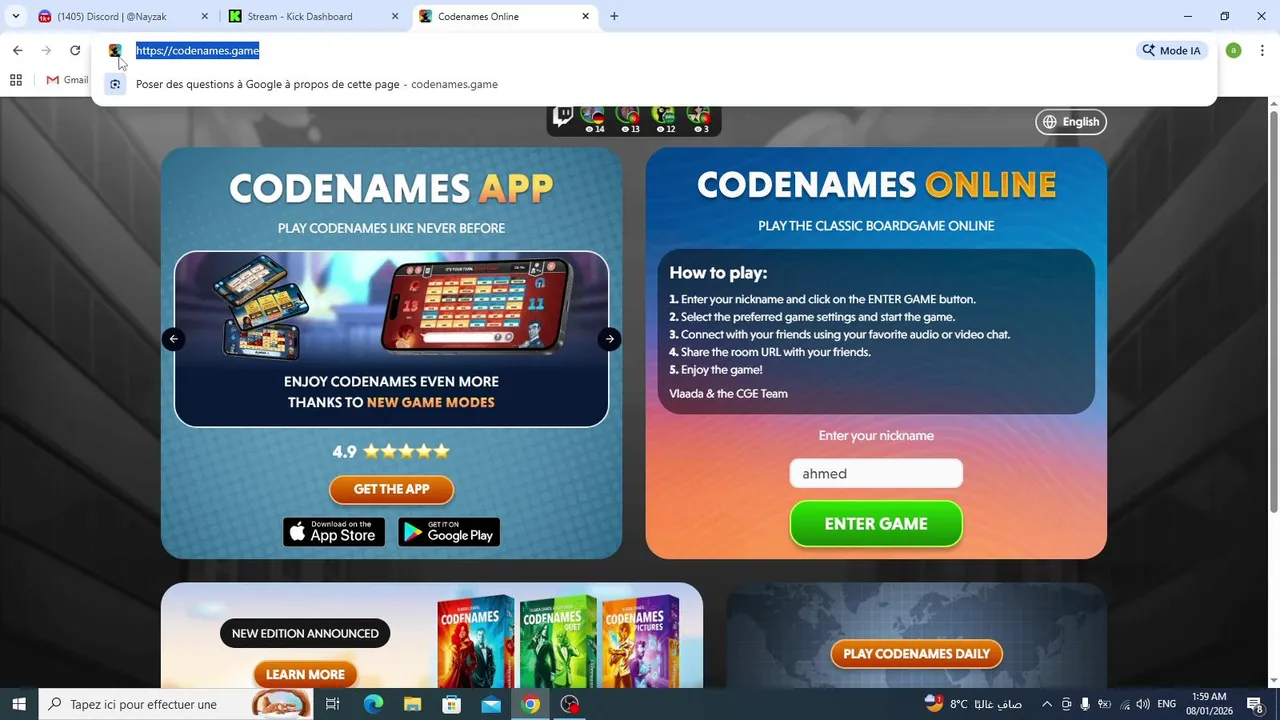
Task: Click the Chrome icon on taskbar
Action: [x=530, y=704]
